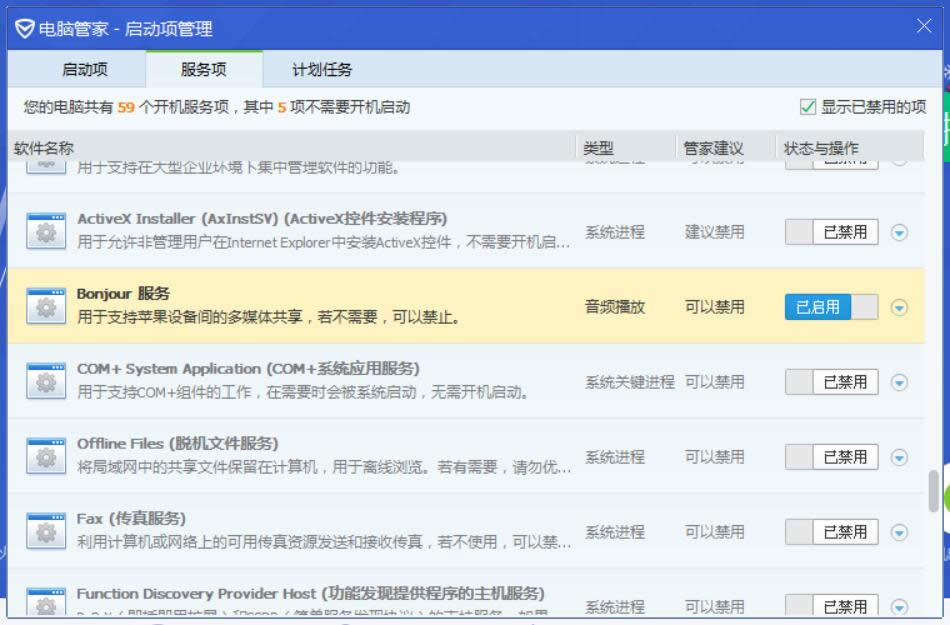Enable the ActiveX Installer service toggle

coord(831,232)
